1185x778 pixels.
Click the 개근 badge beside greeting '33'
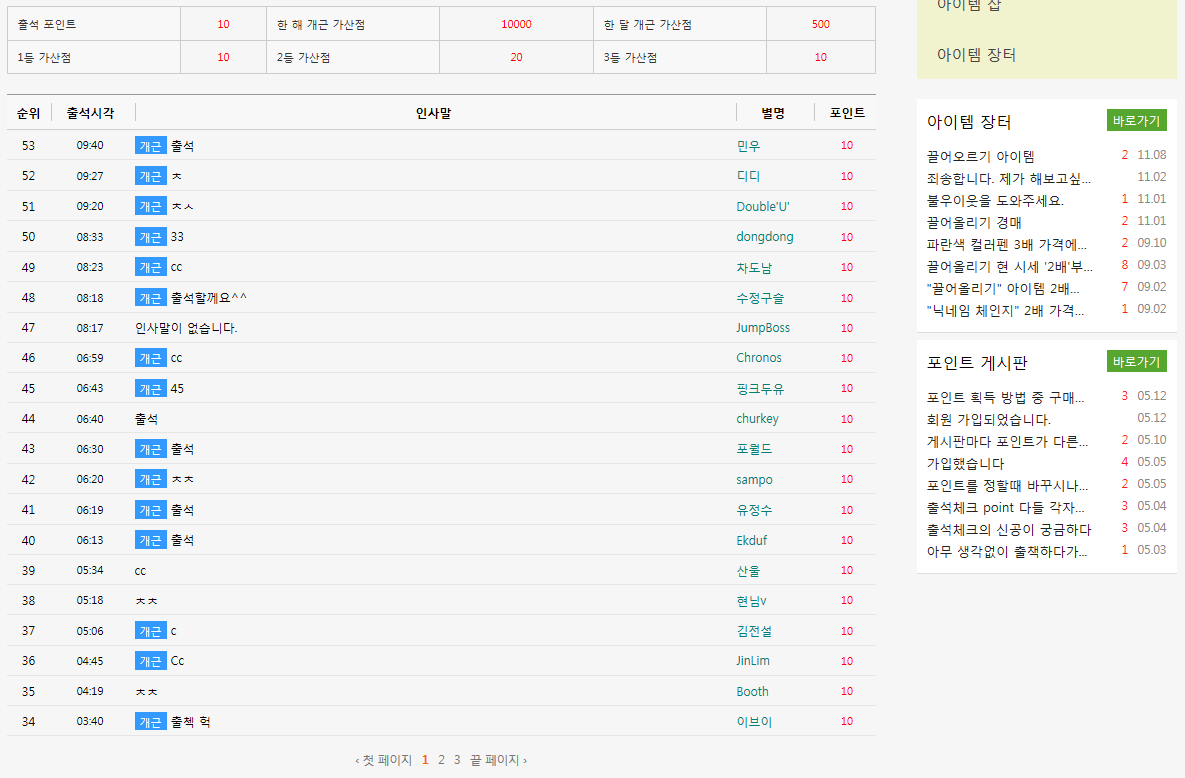tap(150, 237)
